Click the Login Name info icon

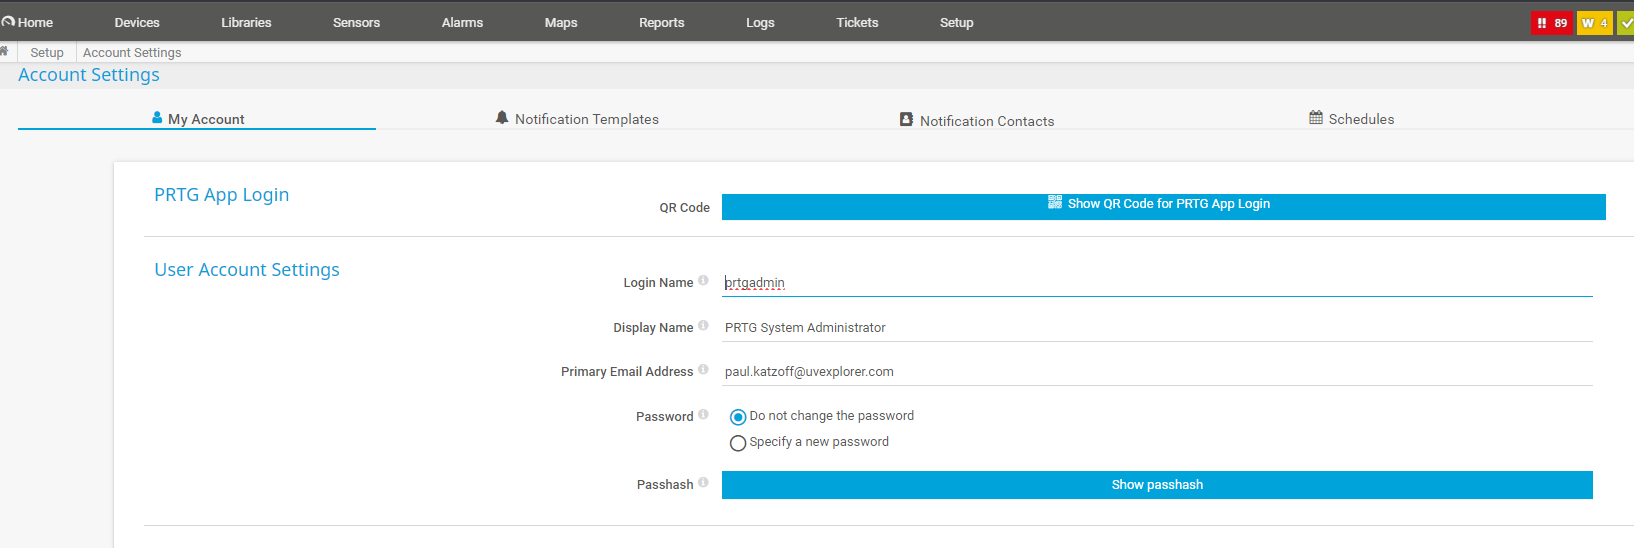703,281
